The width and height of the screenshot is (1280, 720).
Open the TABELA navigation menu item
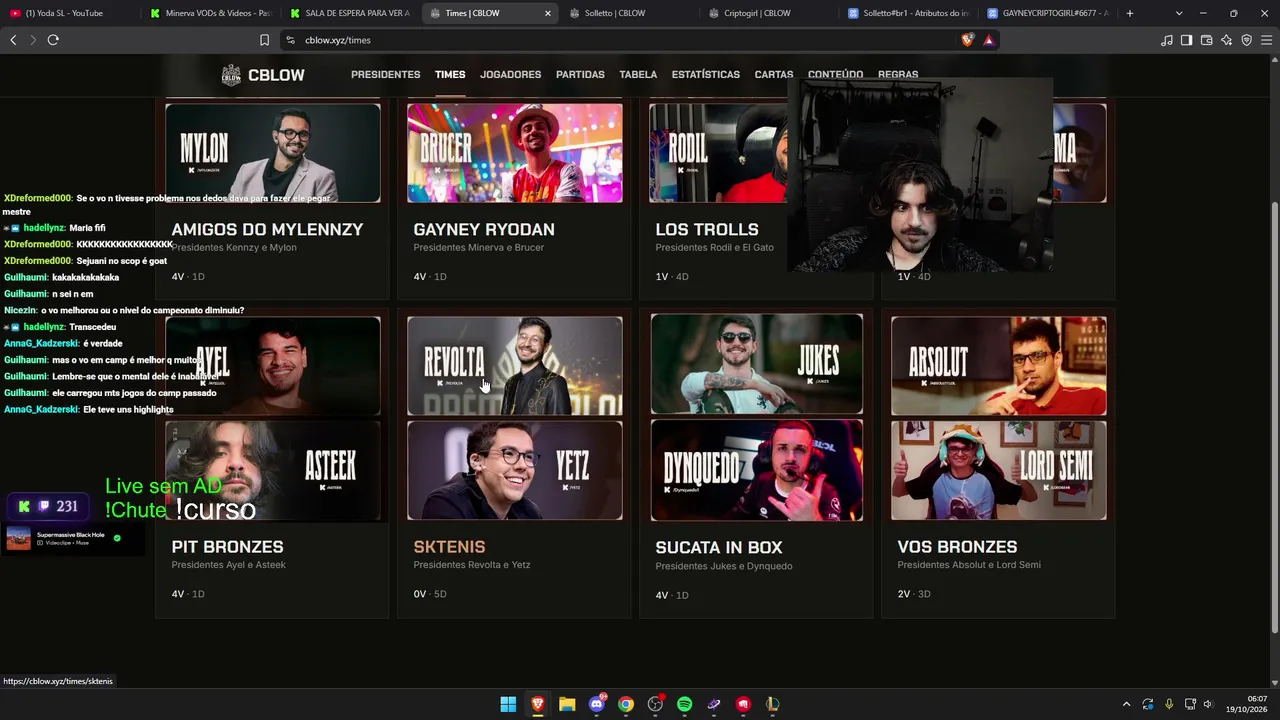click(638, 75)
